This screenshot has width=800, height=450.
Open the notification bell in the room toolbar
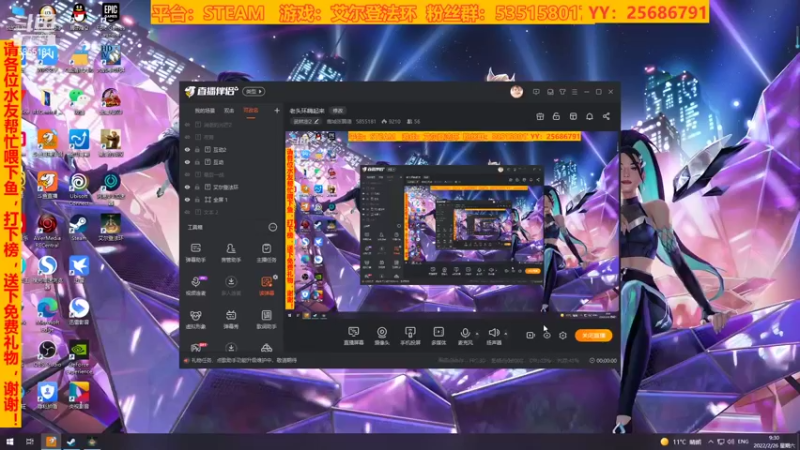[589, 116]
